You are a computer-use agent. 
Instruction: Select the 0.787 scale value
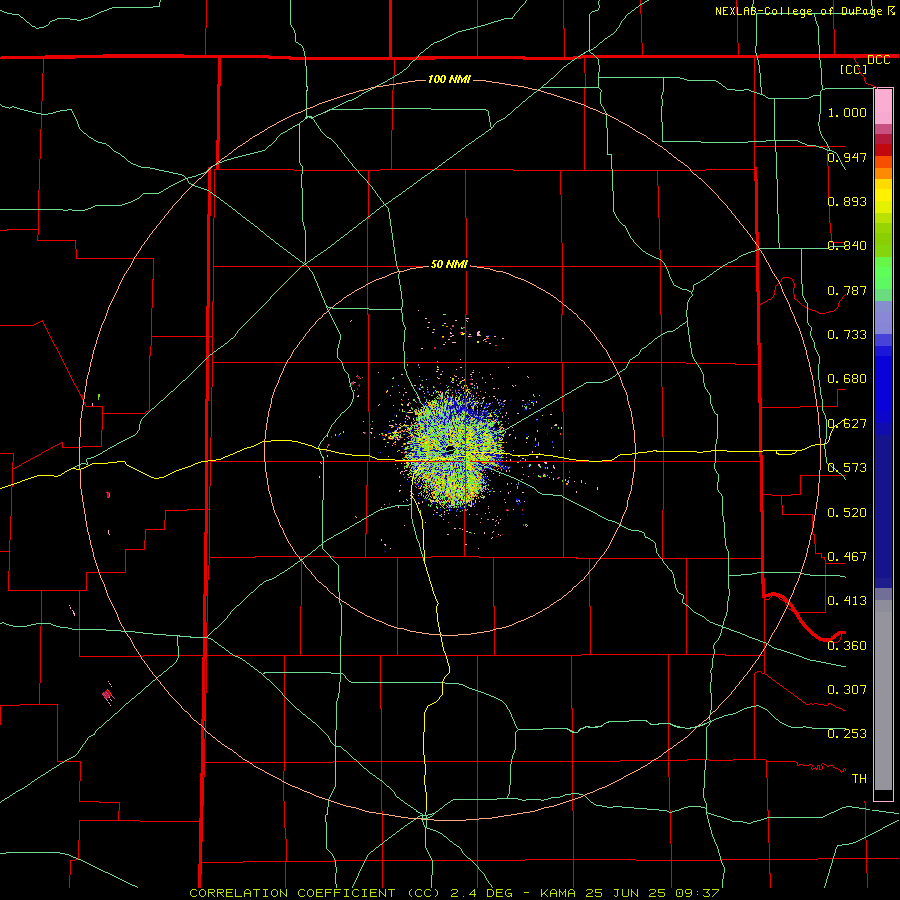(x=847, y=290)
